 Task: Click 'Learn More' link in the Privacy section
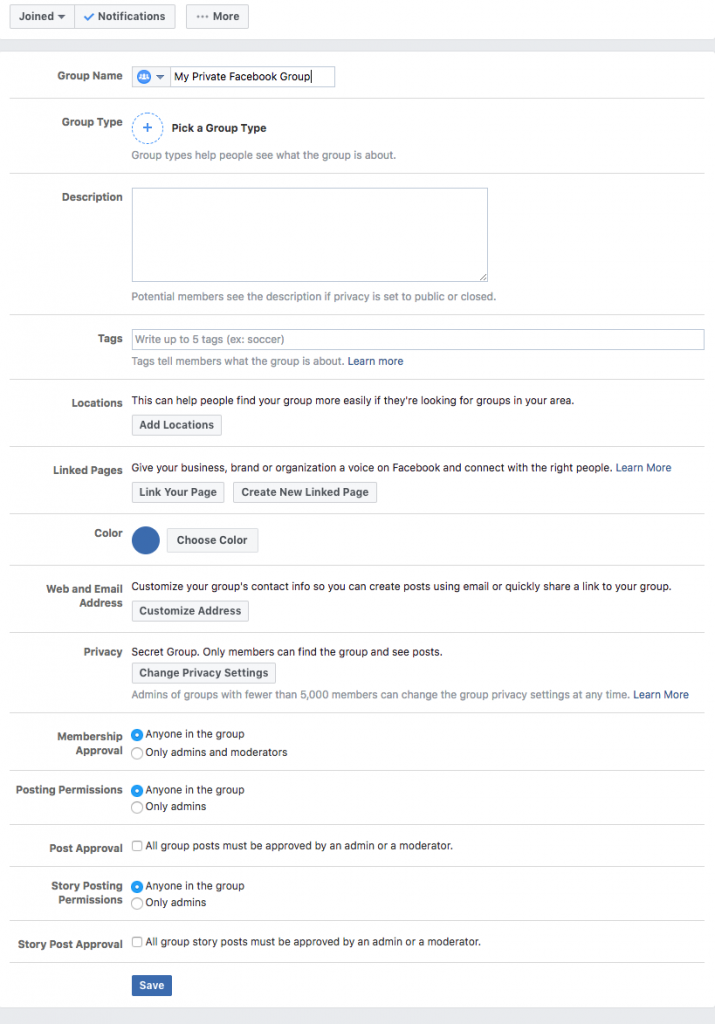point(660,694)
